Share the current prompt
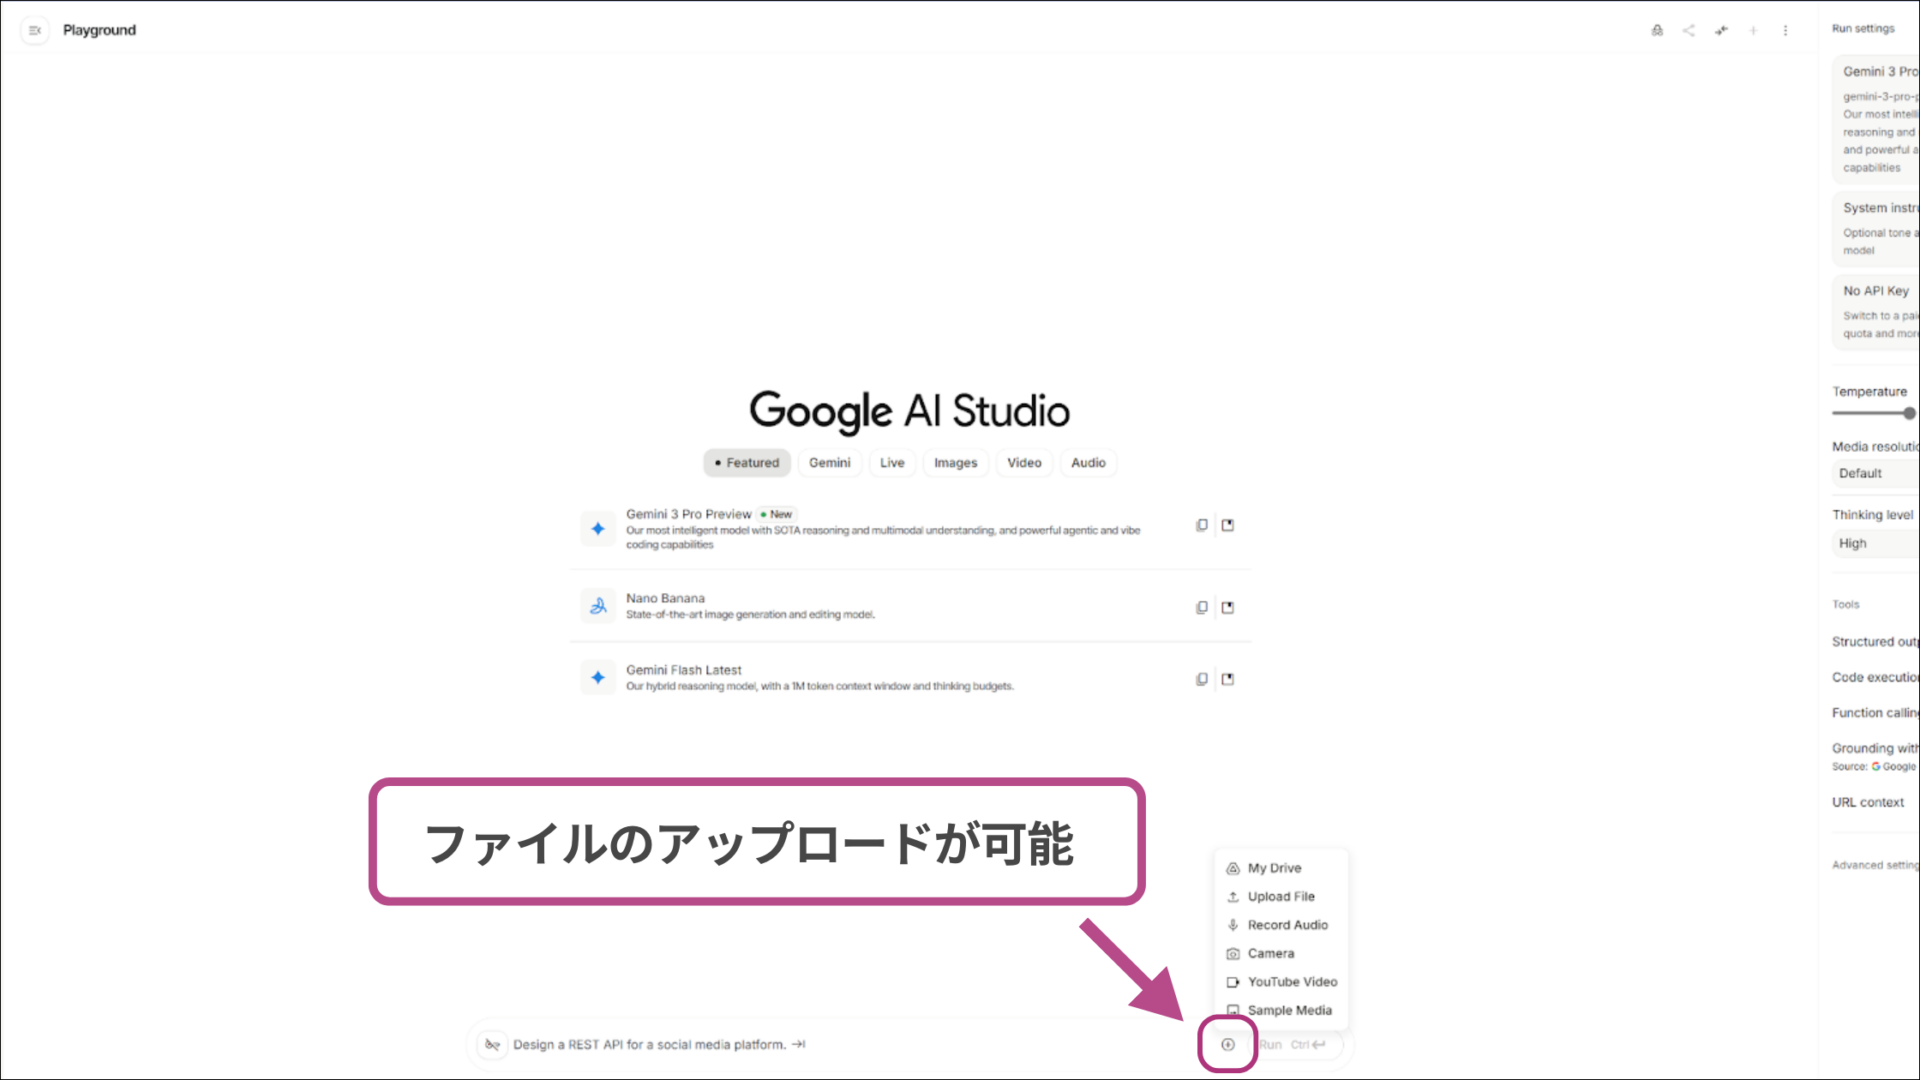The width and height of the screenshot is (1920, 1080). [1688, 30]
